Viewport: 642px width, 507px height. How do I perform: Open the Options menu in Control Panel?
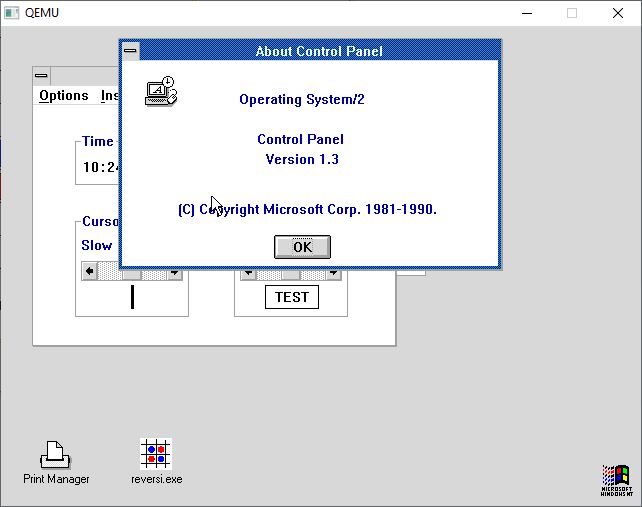(64, 95)
